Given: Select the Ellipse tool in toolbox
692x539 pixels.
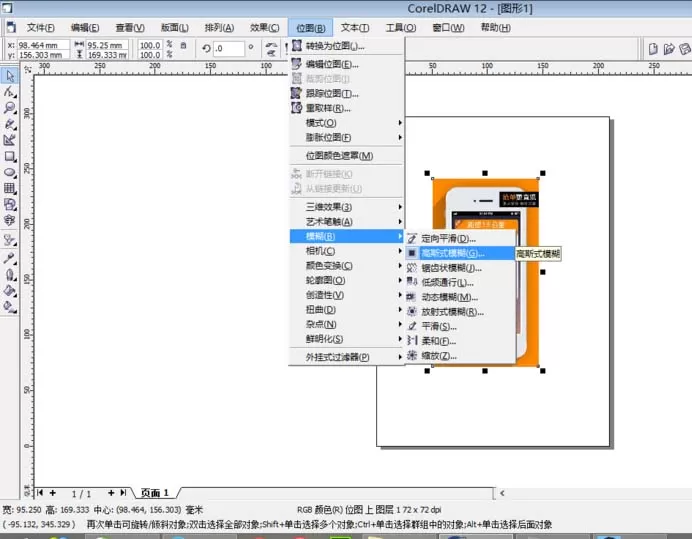Looking at the screenshot, I should click(x=10, y=172).
